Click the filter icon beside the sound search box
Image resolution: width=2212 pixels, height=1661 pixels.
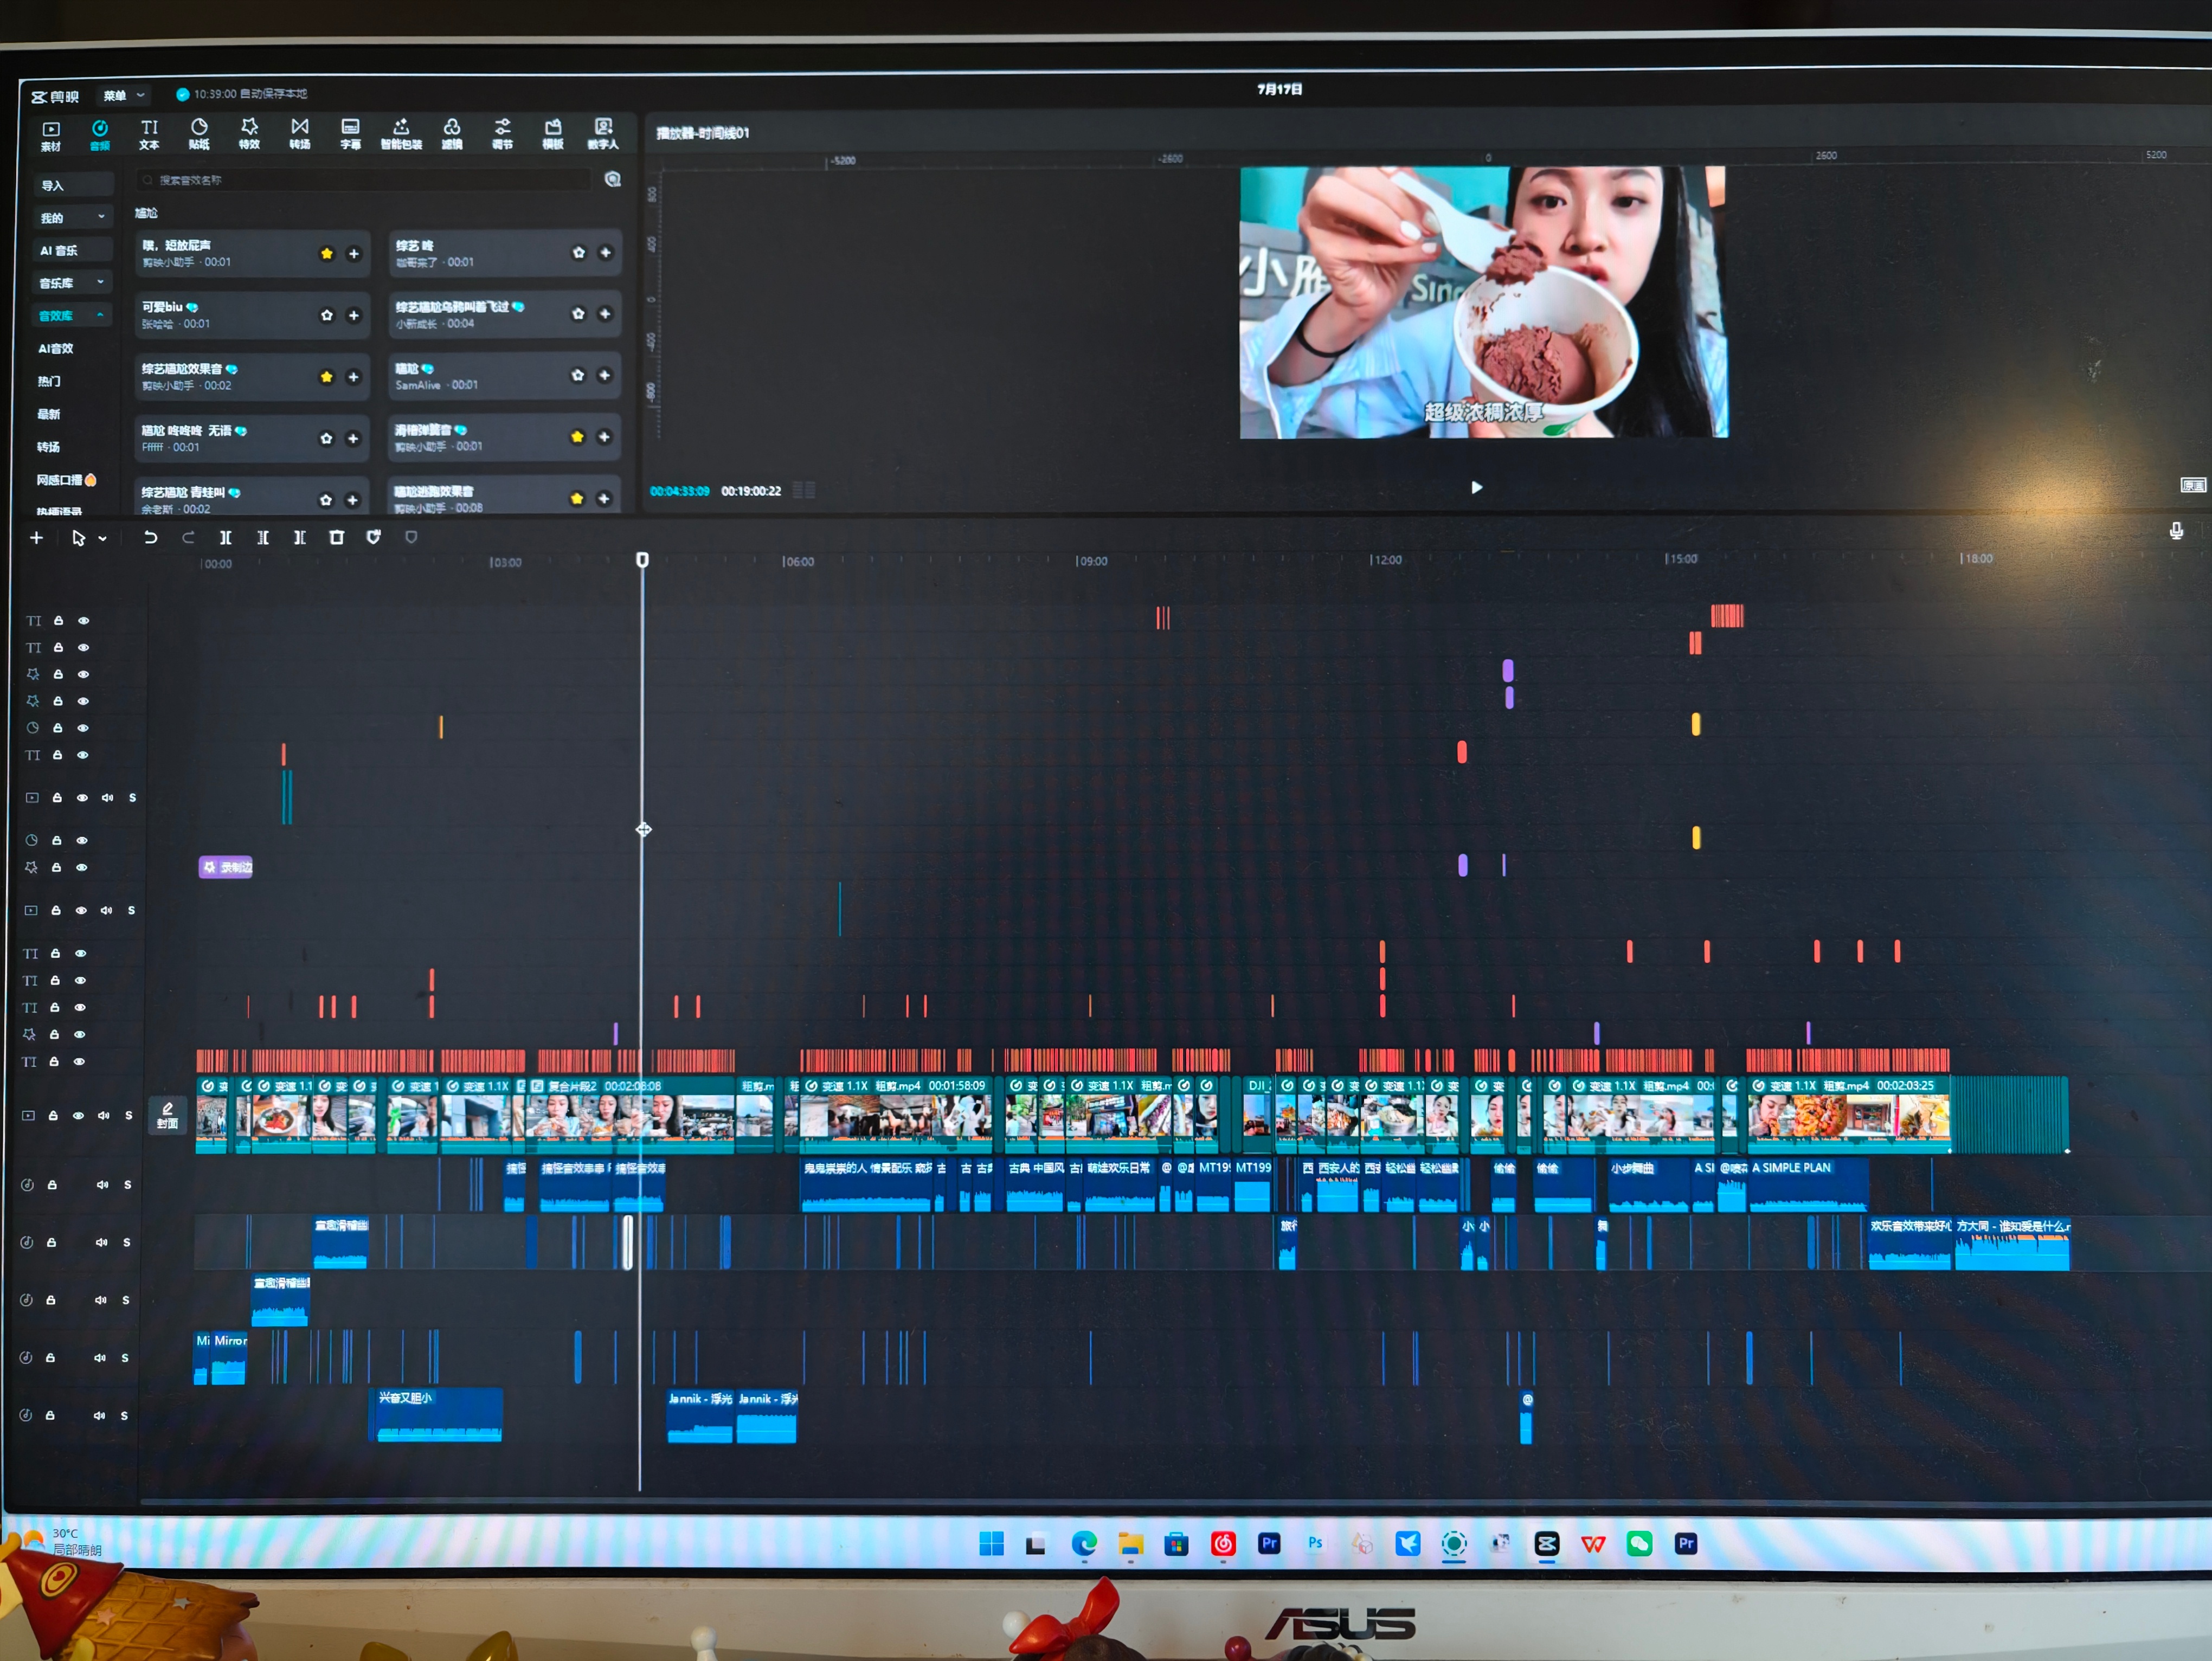(613, 179)
